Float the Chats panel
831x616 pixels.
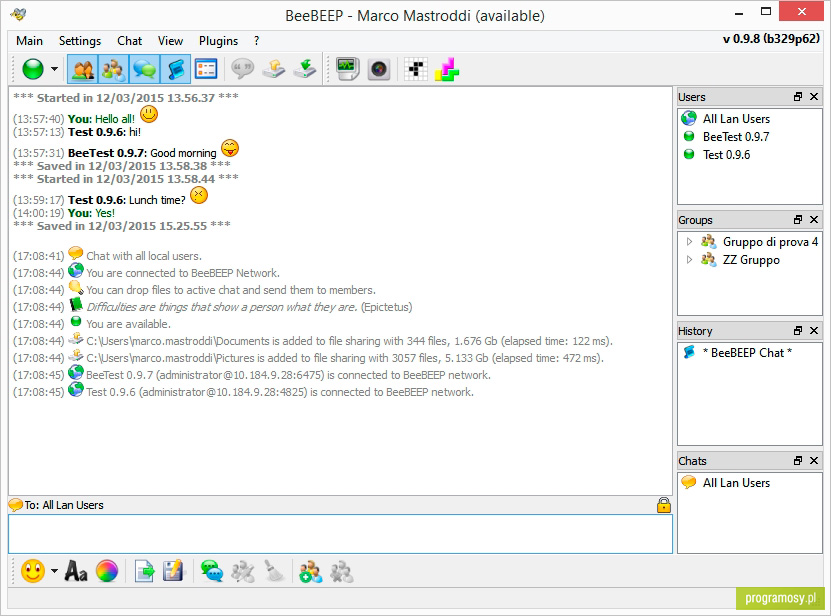click(798, 461)
